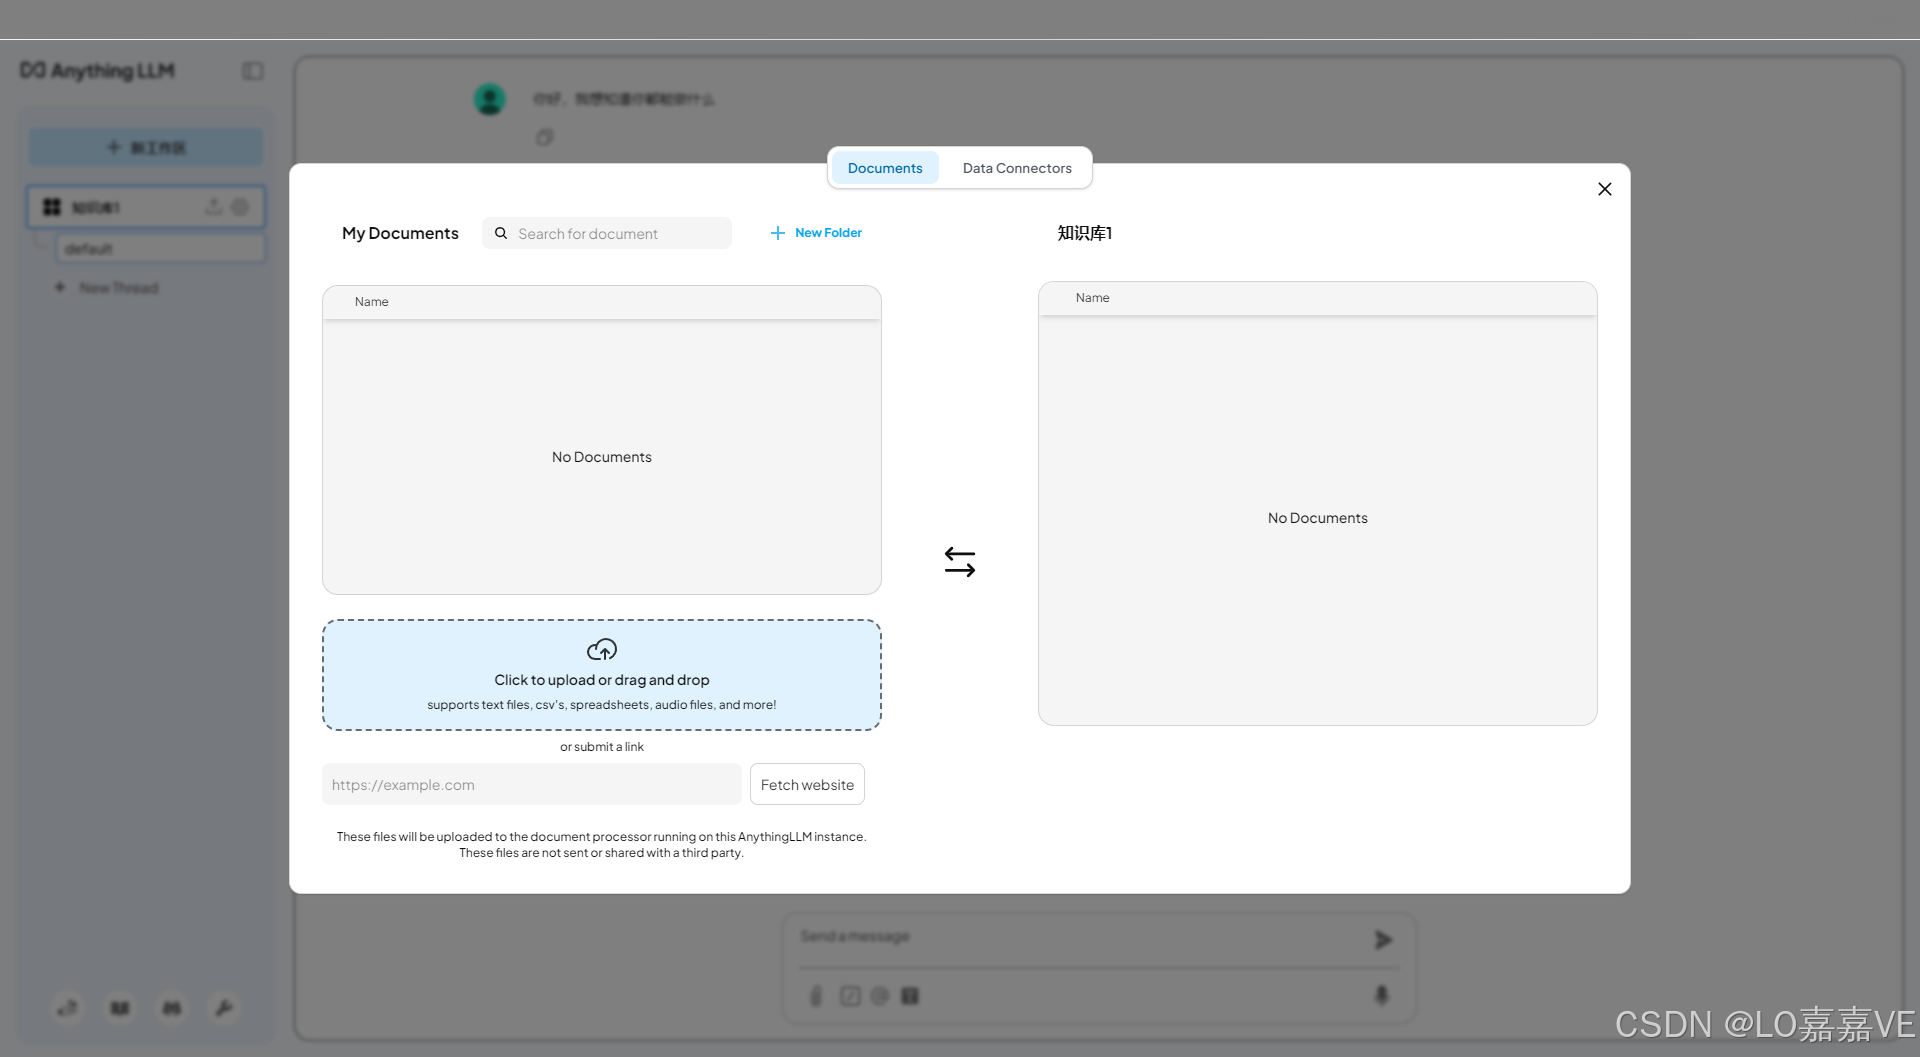
Task: Click No Documents text in 知识库1 panel
Action: pyautogui.click(x=1318, y=518)
